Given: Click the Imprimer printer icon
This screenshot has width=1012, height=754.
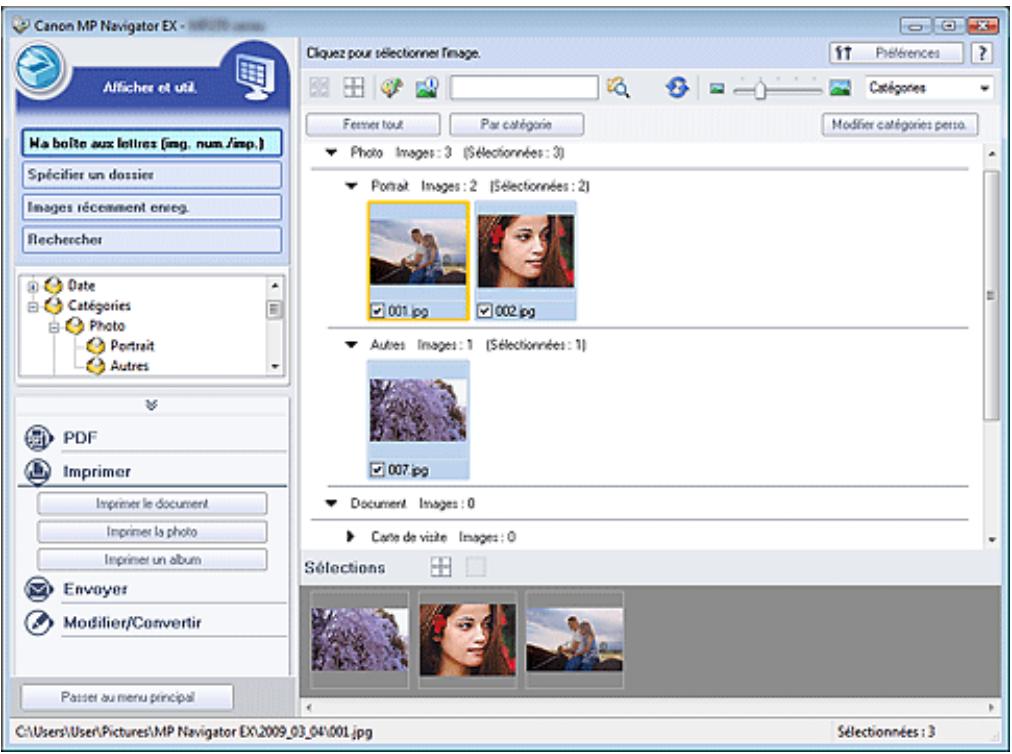Looking at the screenshot, I should 39,471.
